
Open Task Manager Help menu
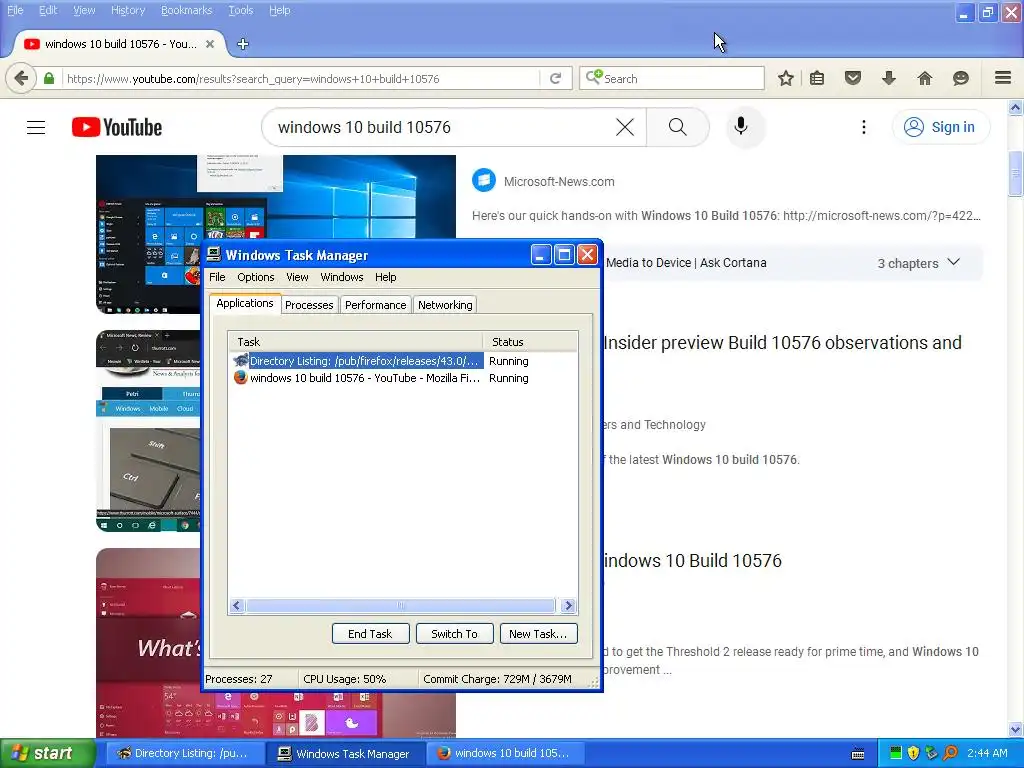pos(385,277)
